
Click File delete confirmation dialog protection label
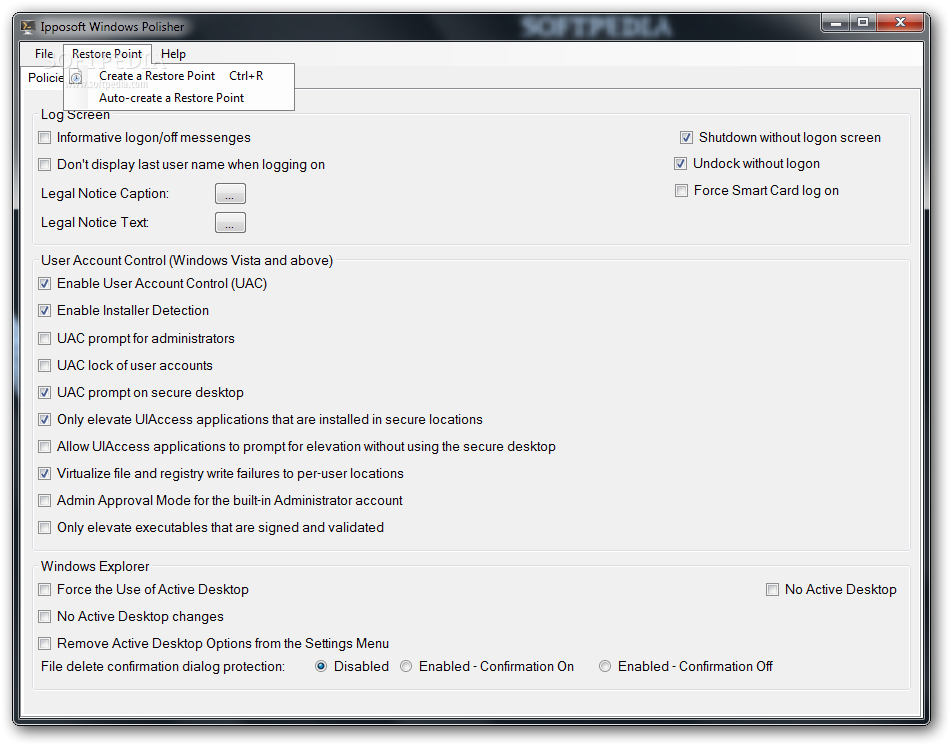(x=163, y=667)
